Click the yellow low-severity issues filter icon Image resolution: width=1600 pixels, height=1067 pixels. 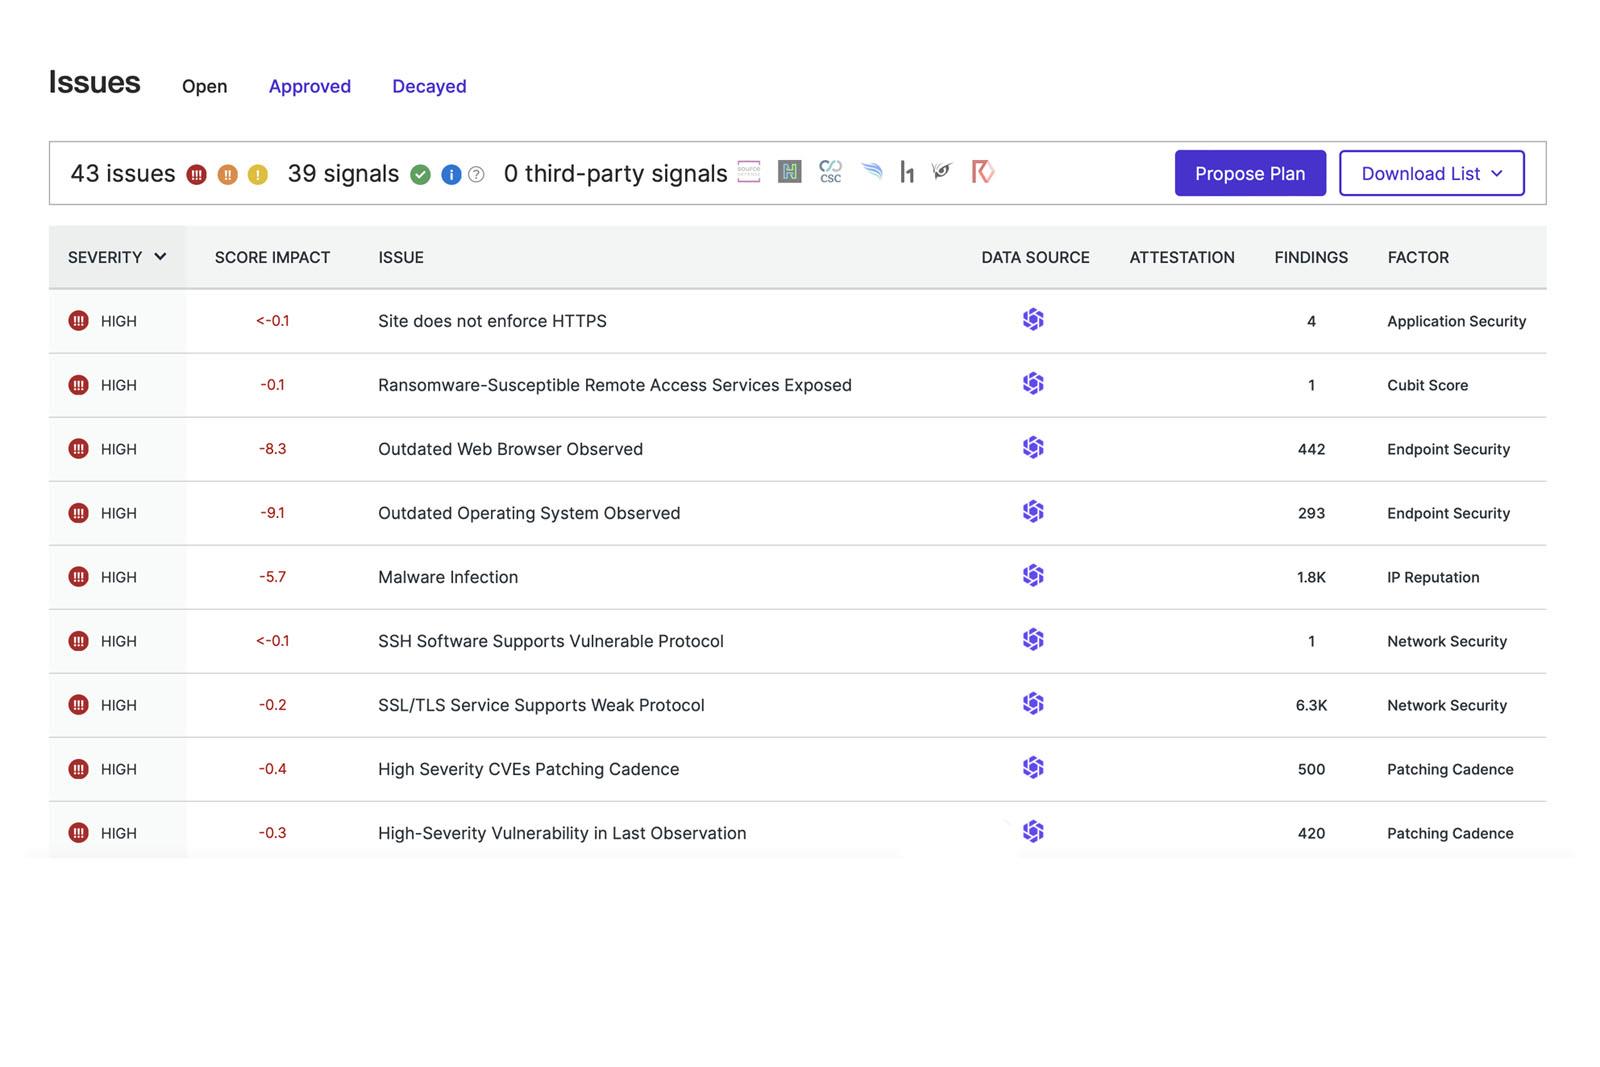pos(258,175)
